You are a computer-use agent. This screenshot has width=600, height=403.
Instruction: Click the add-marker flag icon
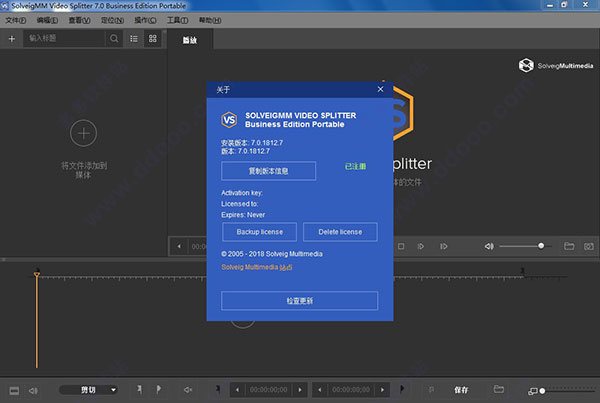coord(140,390)
